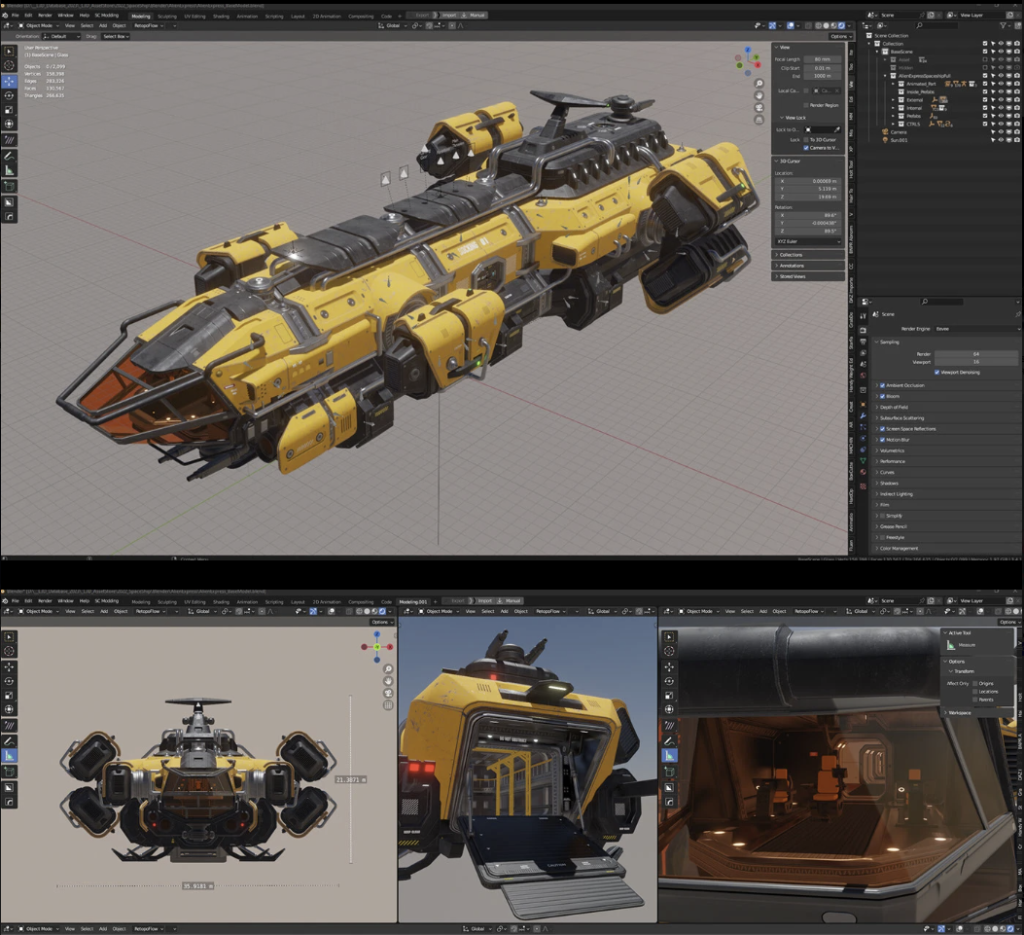Image resolution: width=1024 pixels, height=935 pixels.
Task: Open the Window menu
Action: 65,15
